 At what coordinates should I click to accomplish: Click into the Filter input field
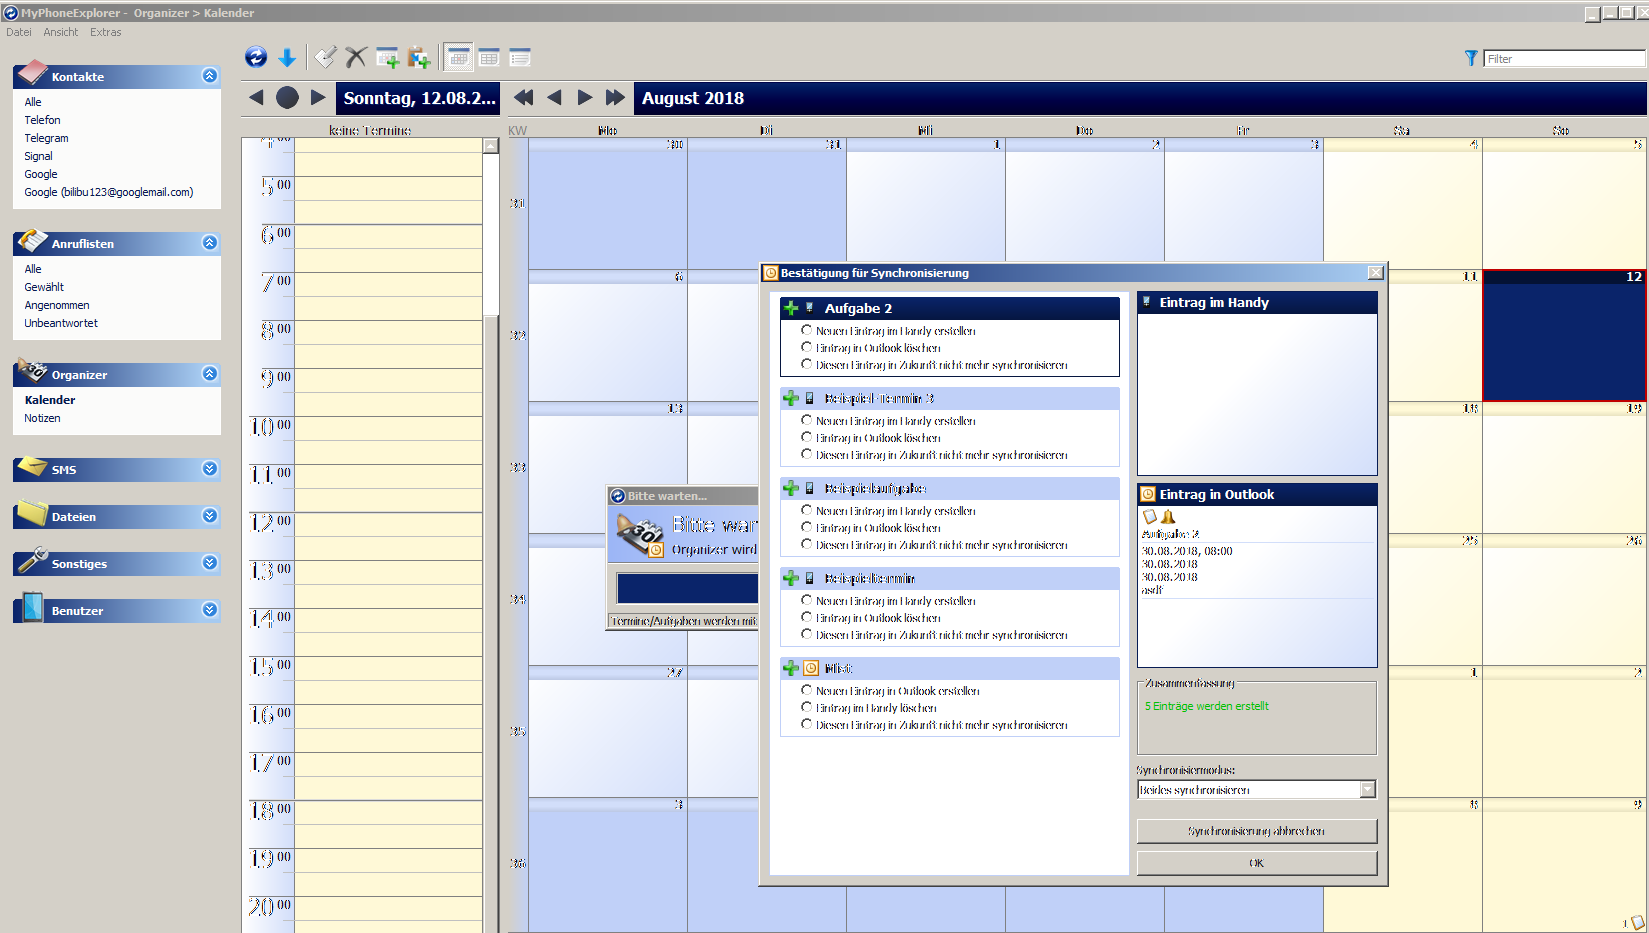click(1564, 59)
